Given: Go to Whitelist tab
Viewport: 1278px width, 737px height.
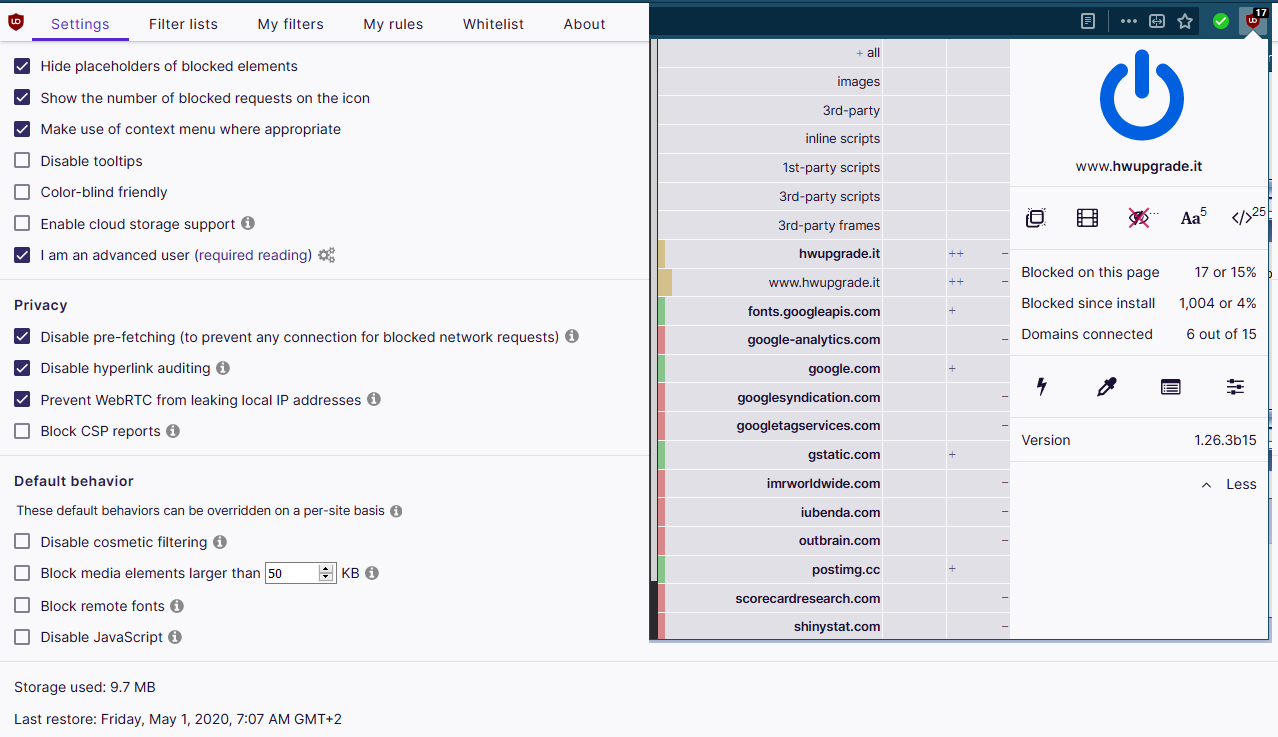Looking at the screenshot, I should 493,24.
